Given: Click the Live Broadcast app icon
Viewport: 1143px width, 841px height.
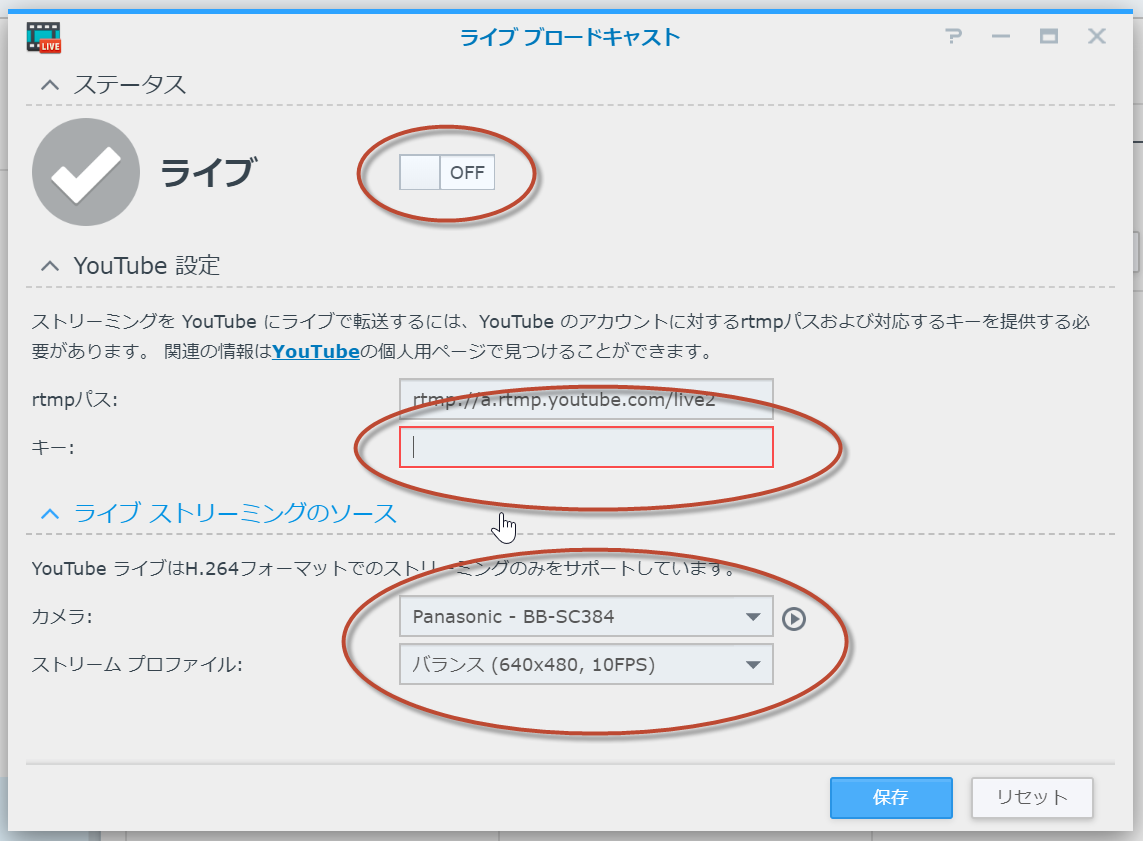Looking at the screenshot, I should pyautogui.click(x=44, y=37).
